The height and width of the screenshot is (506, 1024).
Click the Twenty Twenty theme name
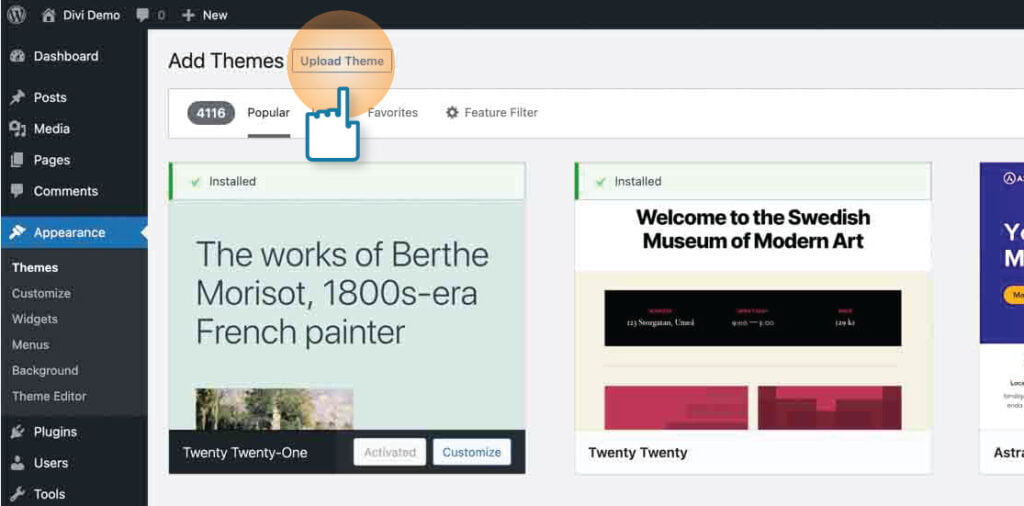(x=637, y=452)
